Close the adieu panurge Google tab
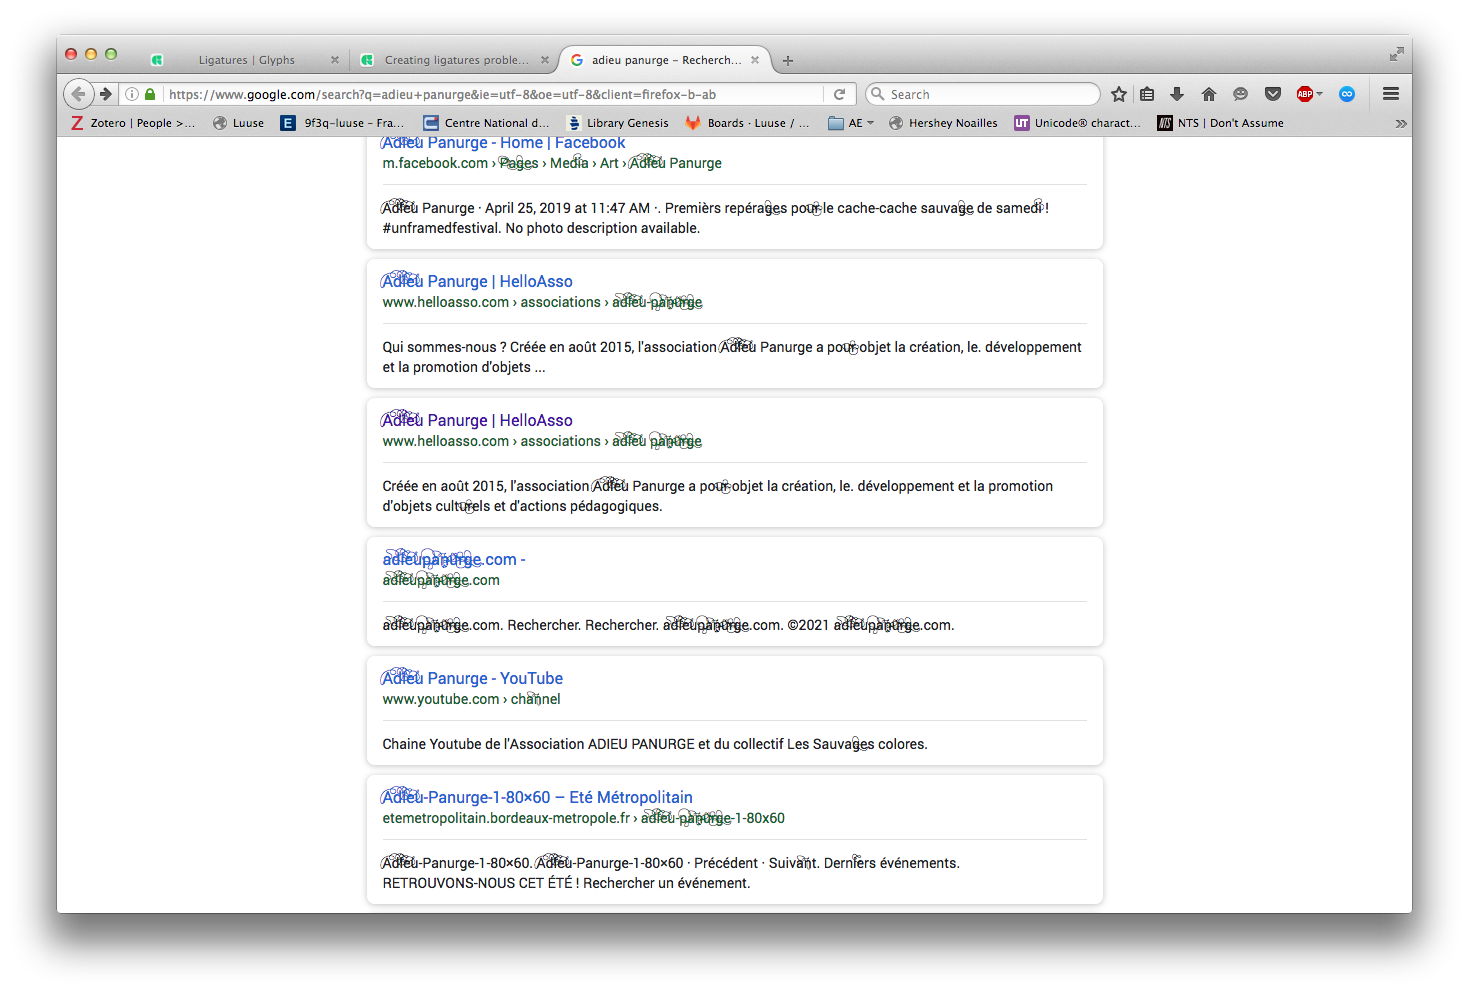Image resolution: width=1469 pixels, height=992 pixels. point(755,60)
